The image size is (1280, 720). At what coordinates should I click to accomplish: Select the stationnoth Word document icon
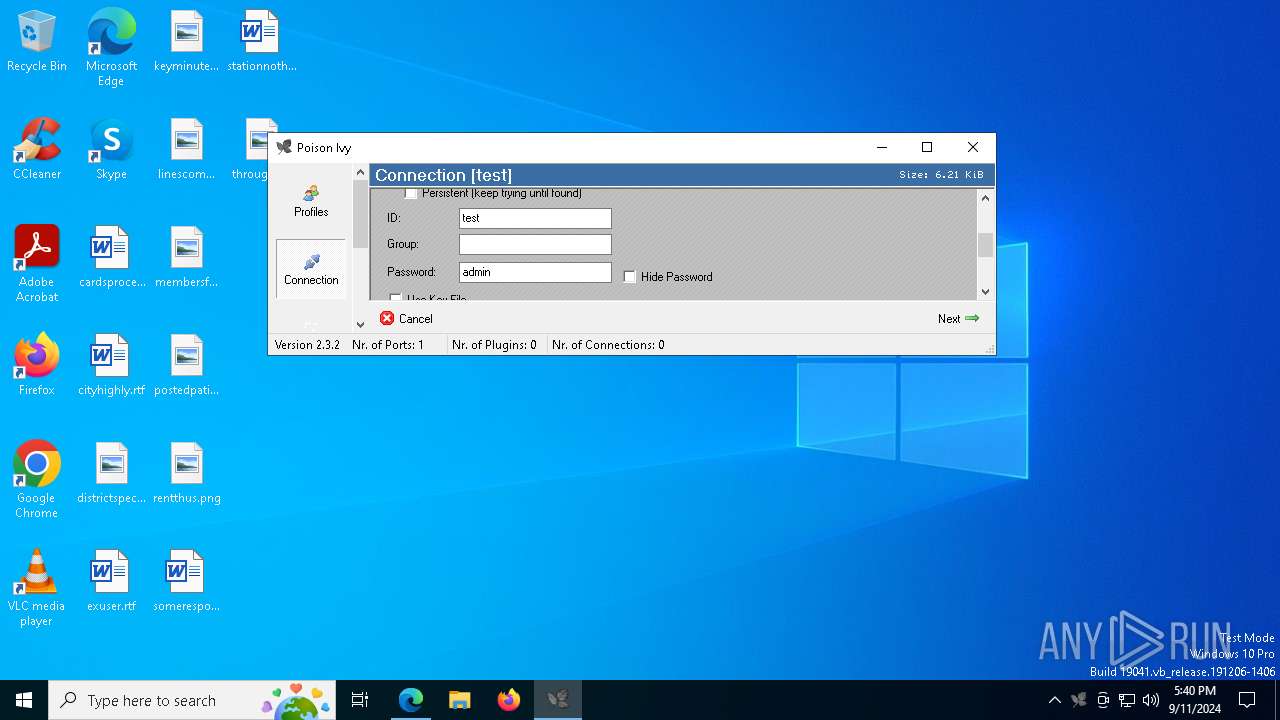pyautogui.click(x=261, y=41)
